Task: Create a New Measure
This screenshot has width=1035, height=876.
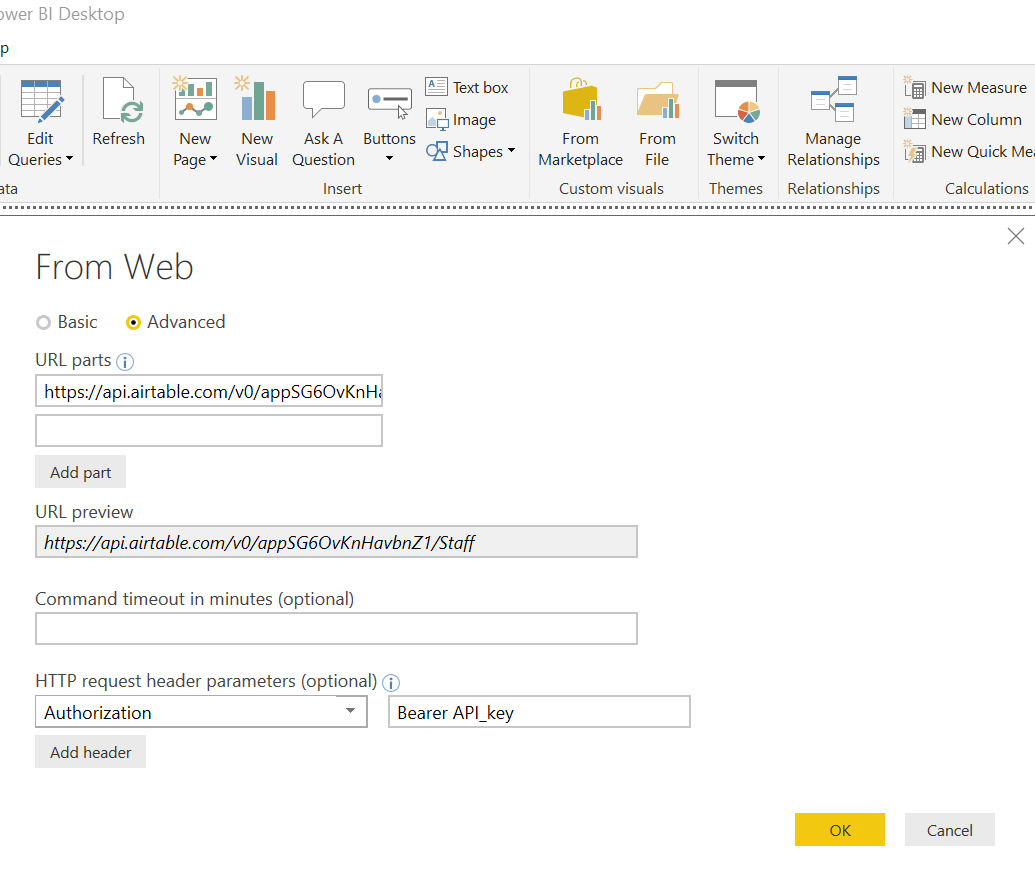Action: point(966,87)
